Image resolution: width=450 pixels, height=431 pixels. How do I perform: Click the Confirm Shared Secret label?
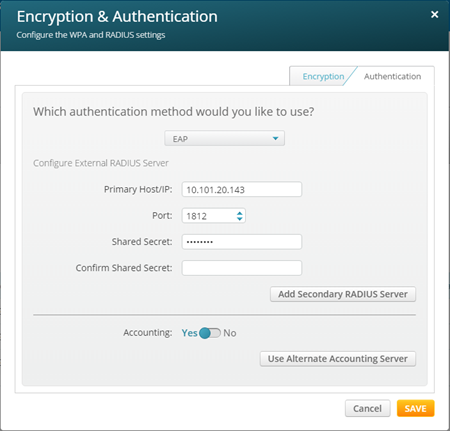point(124,268)
